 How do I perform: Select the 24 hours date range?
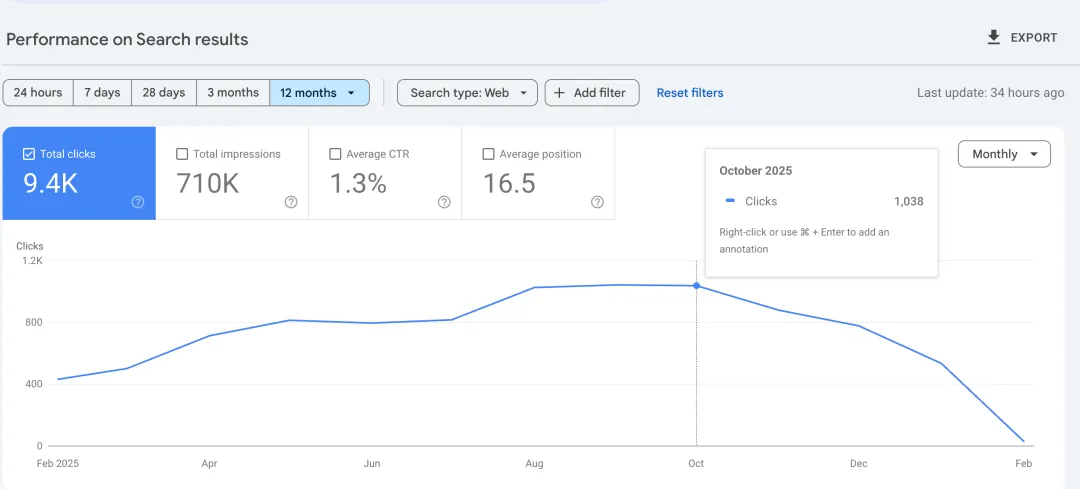pyautogui.click(x=38, y=93)
